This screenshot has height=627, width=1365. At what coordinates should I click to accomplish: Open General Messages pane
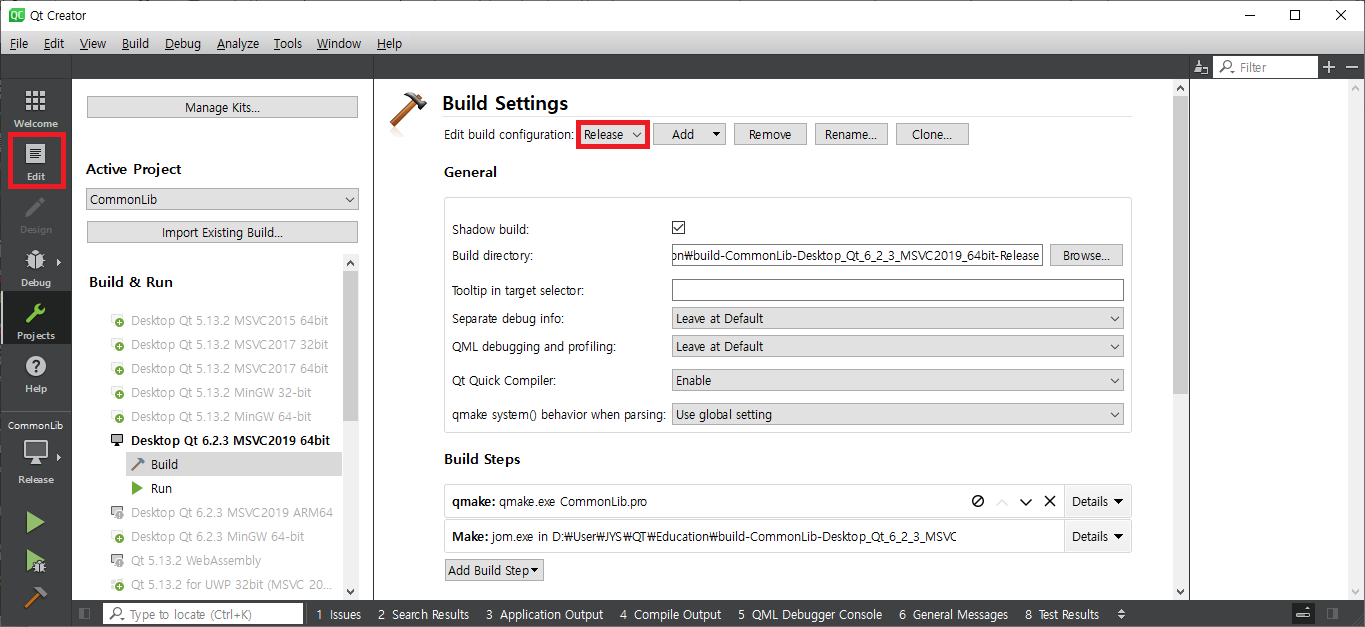[953, 614]
